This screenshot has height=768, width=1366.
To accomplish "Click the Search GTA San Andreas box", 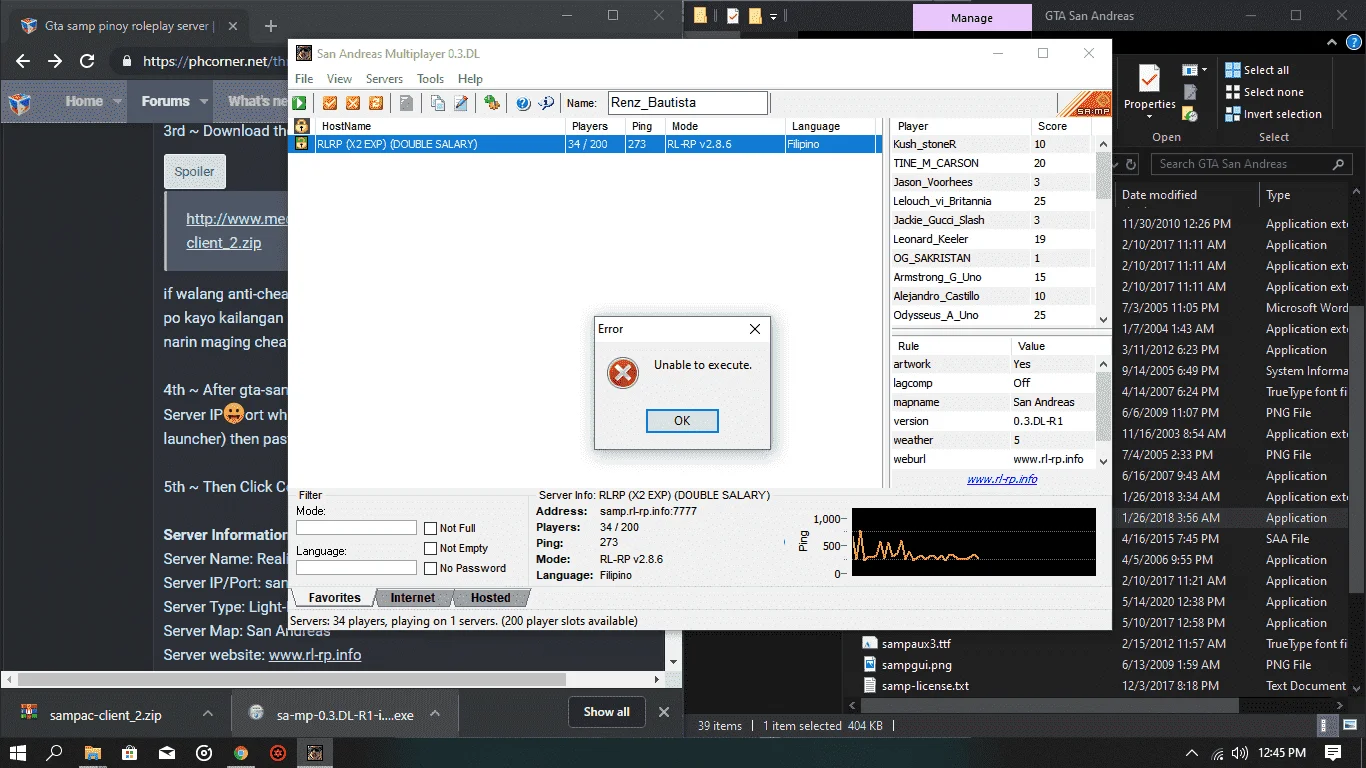I will (x=1250, y=164).
